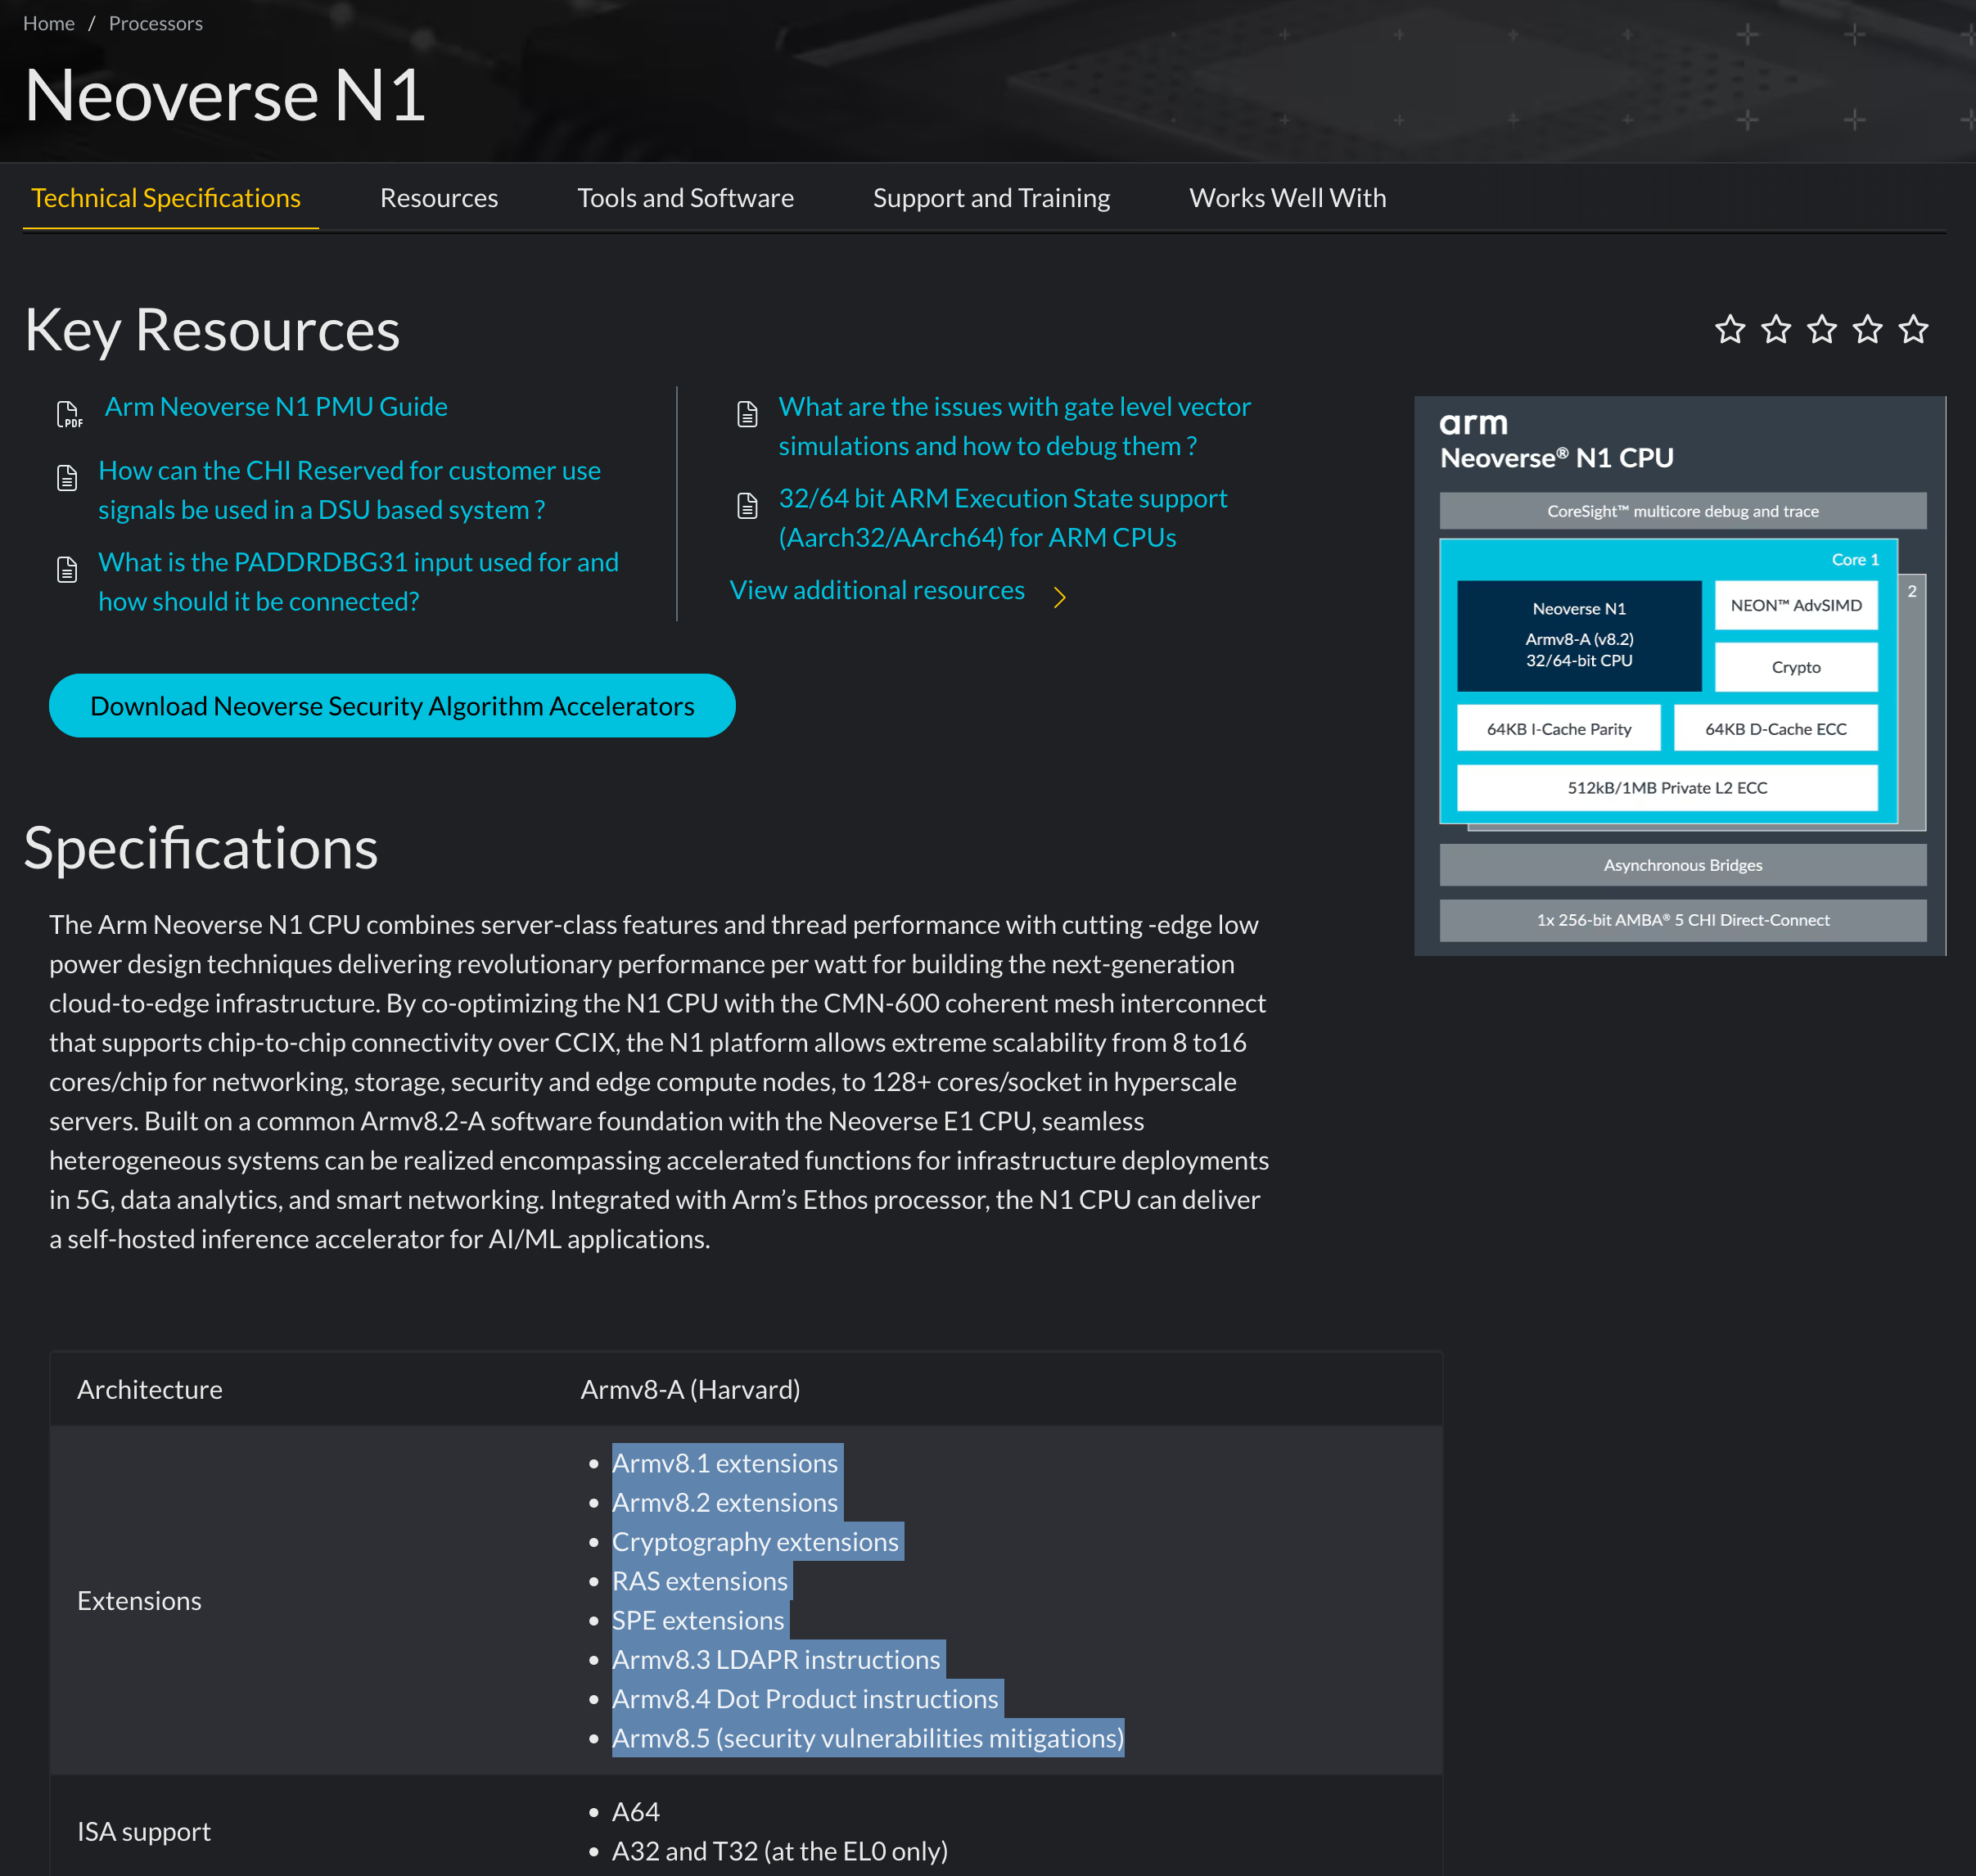The height and width of the screenshot is (1876, 1976).
Task: Rate the page five stars
Action: pyautogui.click(x=1914, y=329)
